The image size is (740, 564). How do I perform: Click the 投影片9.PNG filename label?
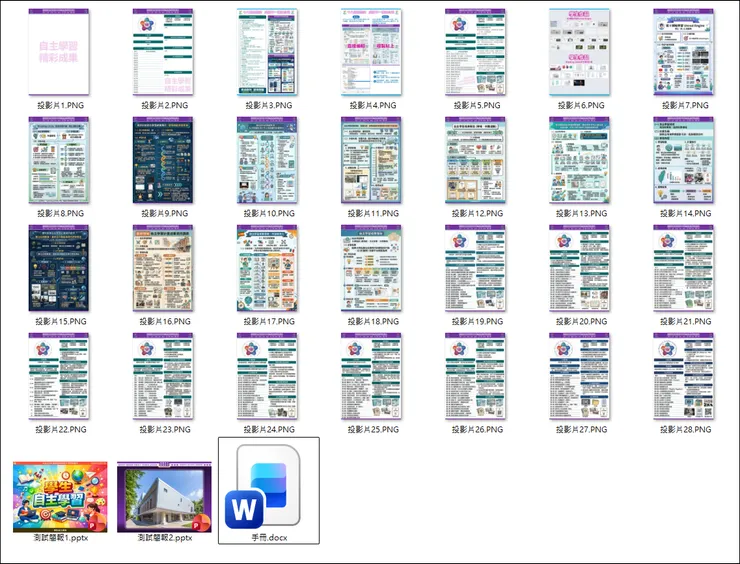(165, 213)
